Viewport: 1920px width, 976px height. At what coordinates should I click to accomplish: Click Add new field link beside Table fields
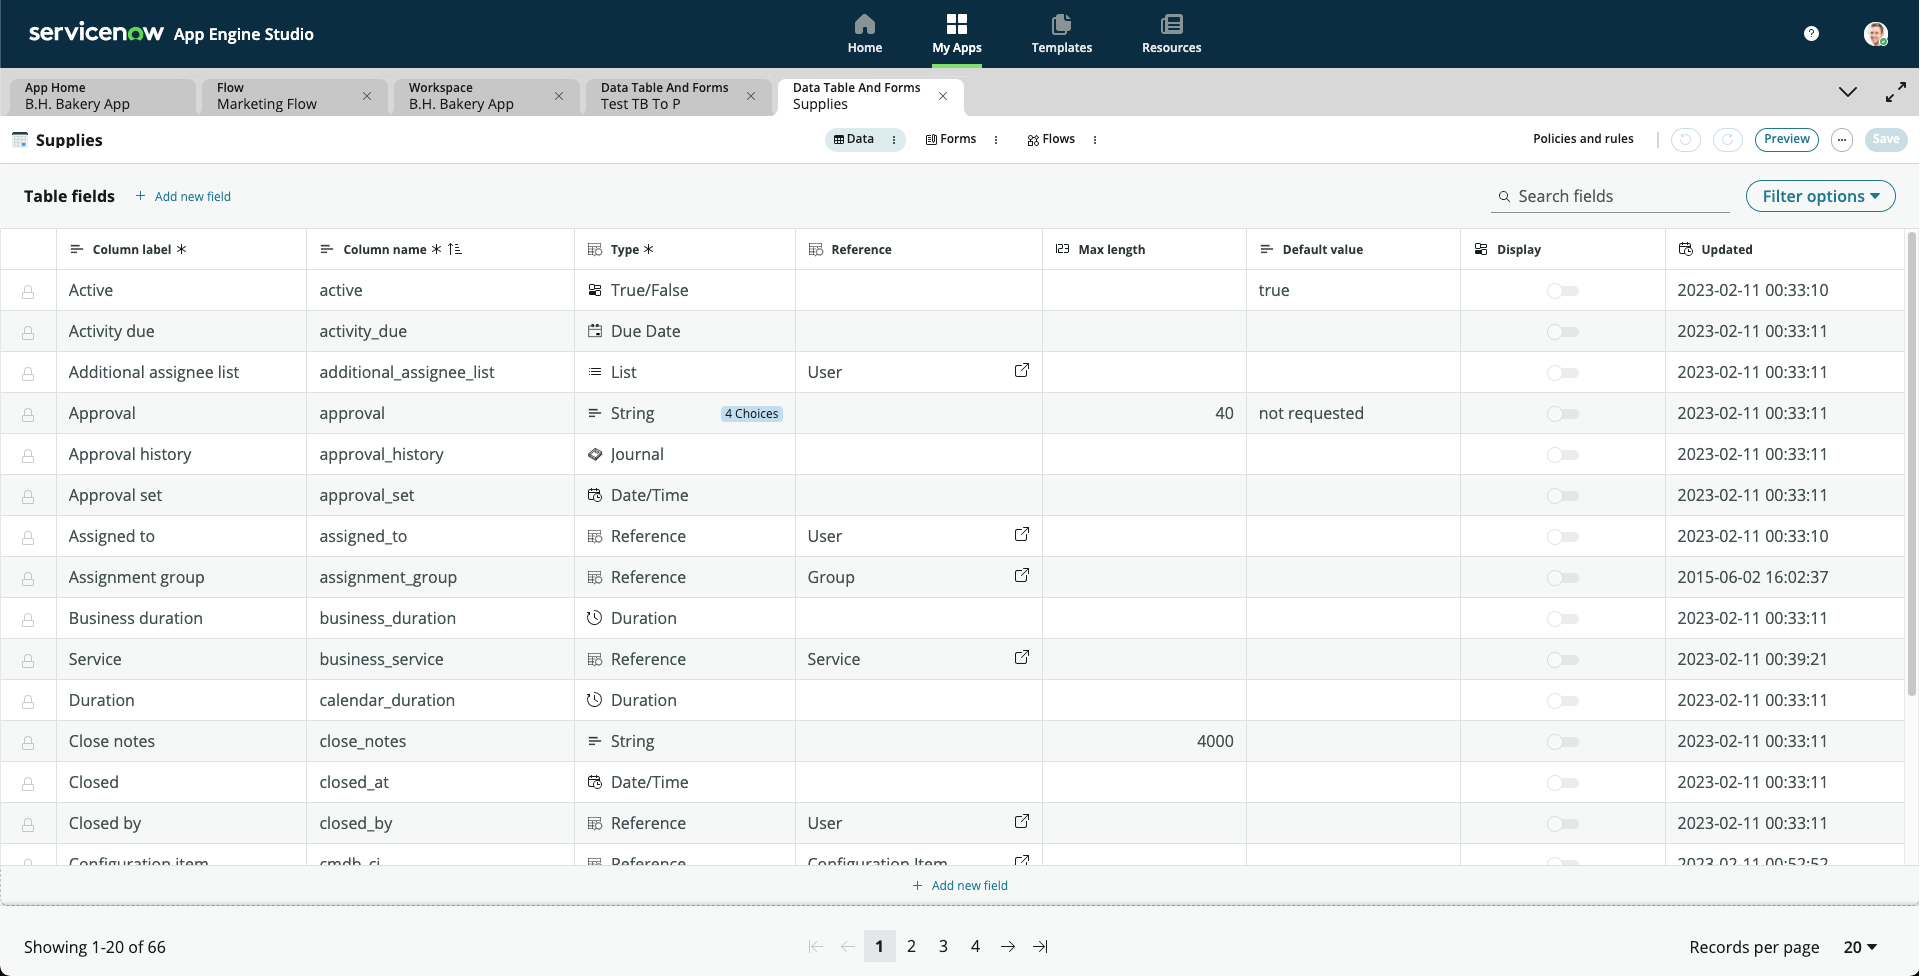coord(184,197)
